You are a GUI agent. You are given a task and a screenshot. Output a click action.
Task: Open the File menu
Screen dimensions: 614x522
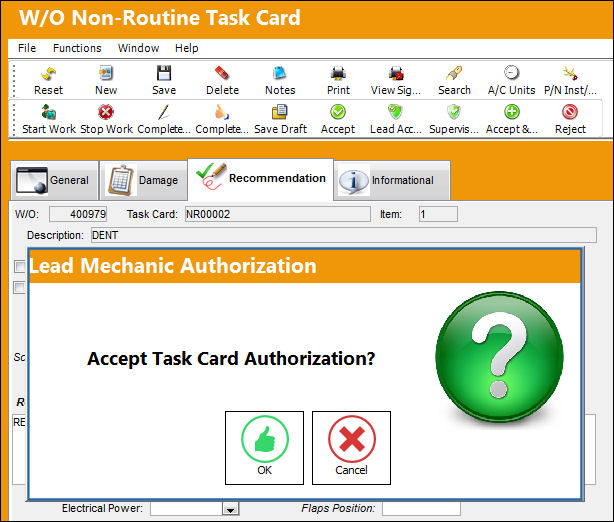click(x=27, y=48)
